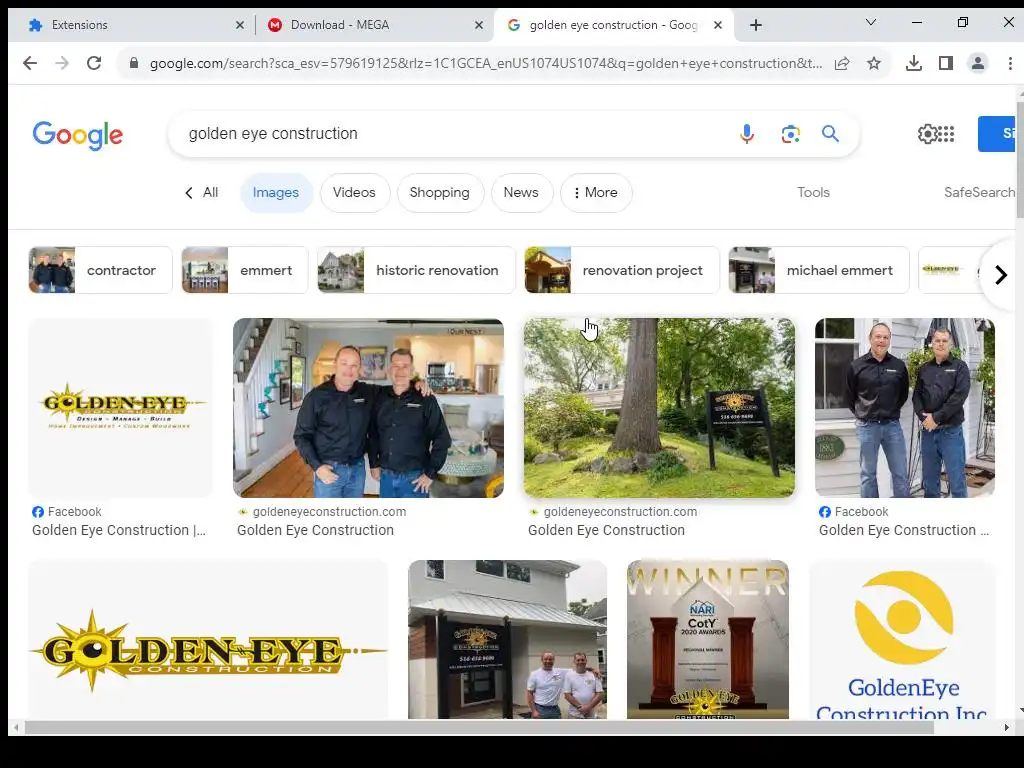Viewport: 1024px width, 768px height.
Task: Share this page via the share icon
Action: click(x=842, y=63)
